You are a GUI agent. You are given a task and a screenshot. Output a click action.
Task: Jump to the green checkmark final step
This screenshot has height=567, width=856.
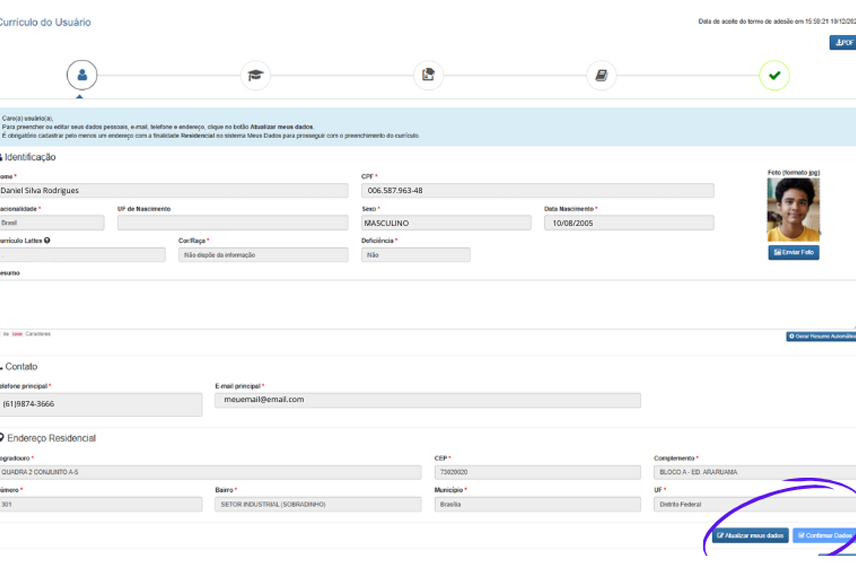click(x=774, y=75)
